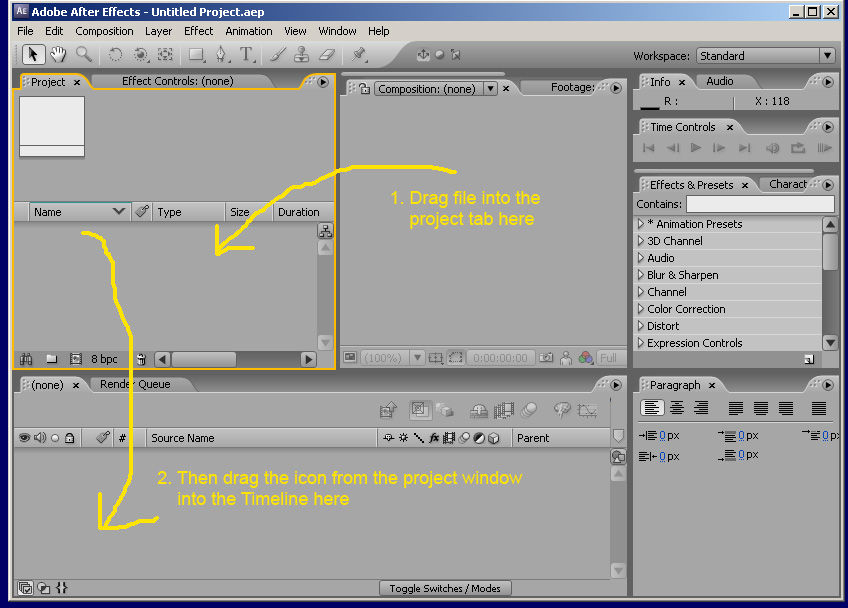Select the Clone Stamp tool
The width and height of the screenshot is (848, 608).
[302, 55]
